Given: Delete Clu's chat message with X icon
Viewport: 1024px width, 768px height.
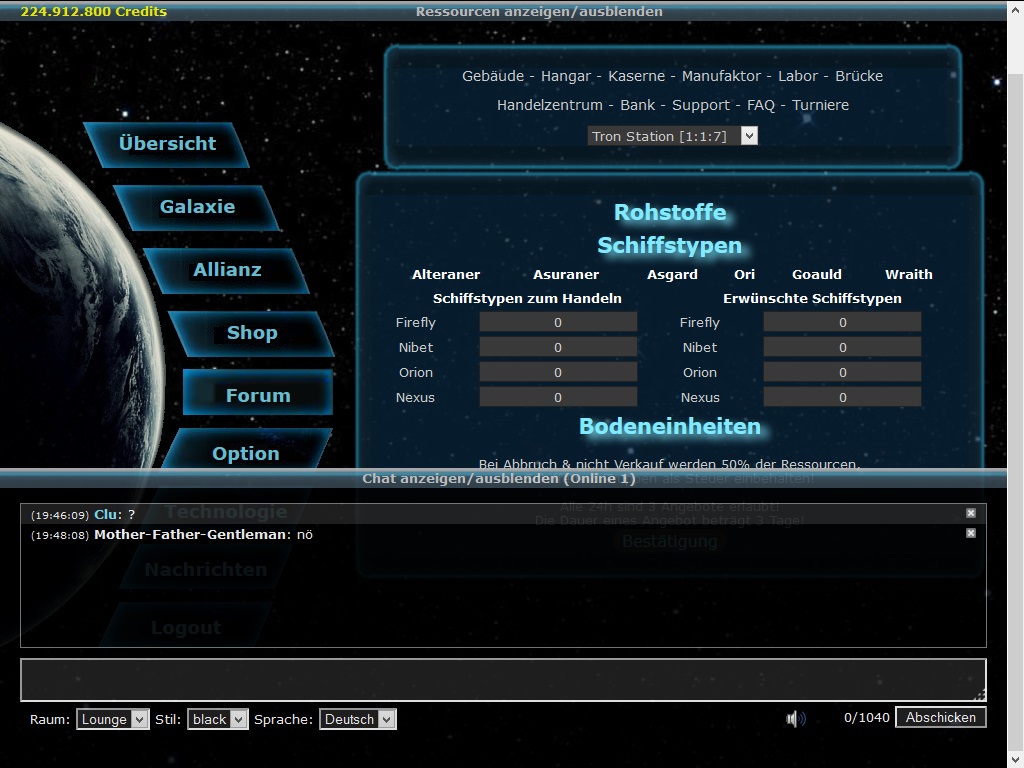Looking at the screenshot, I should click(970, 513).
